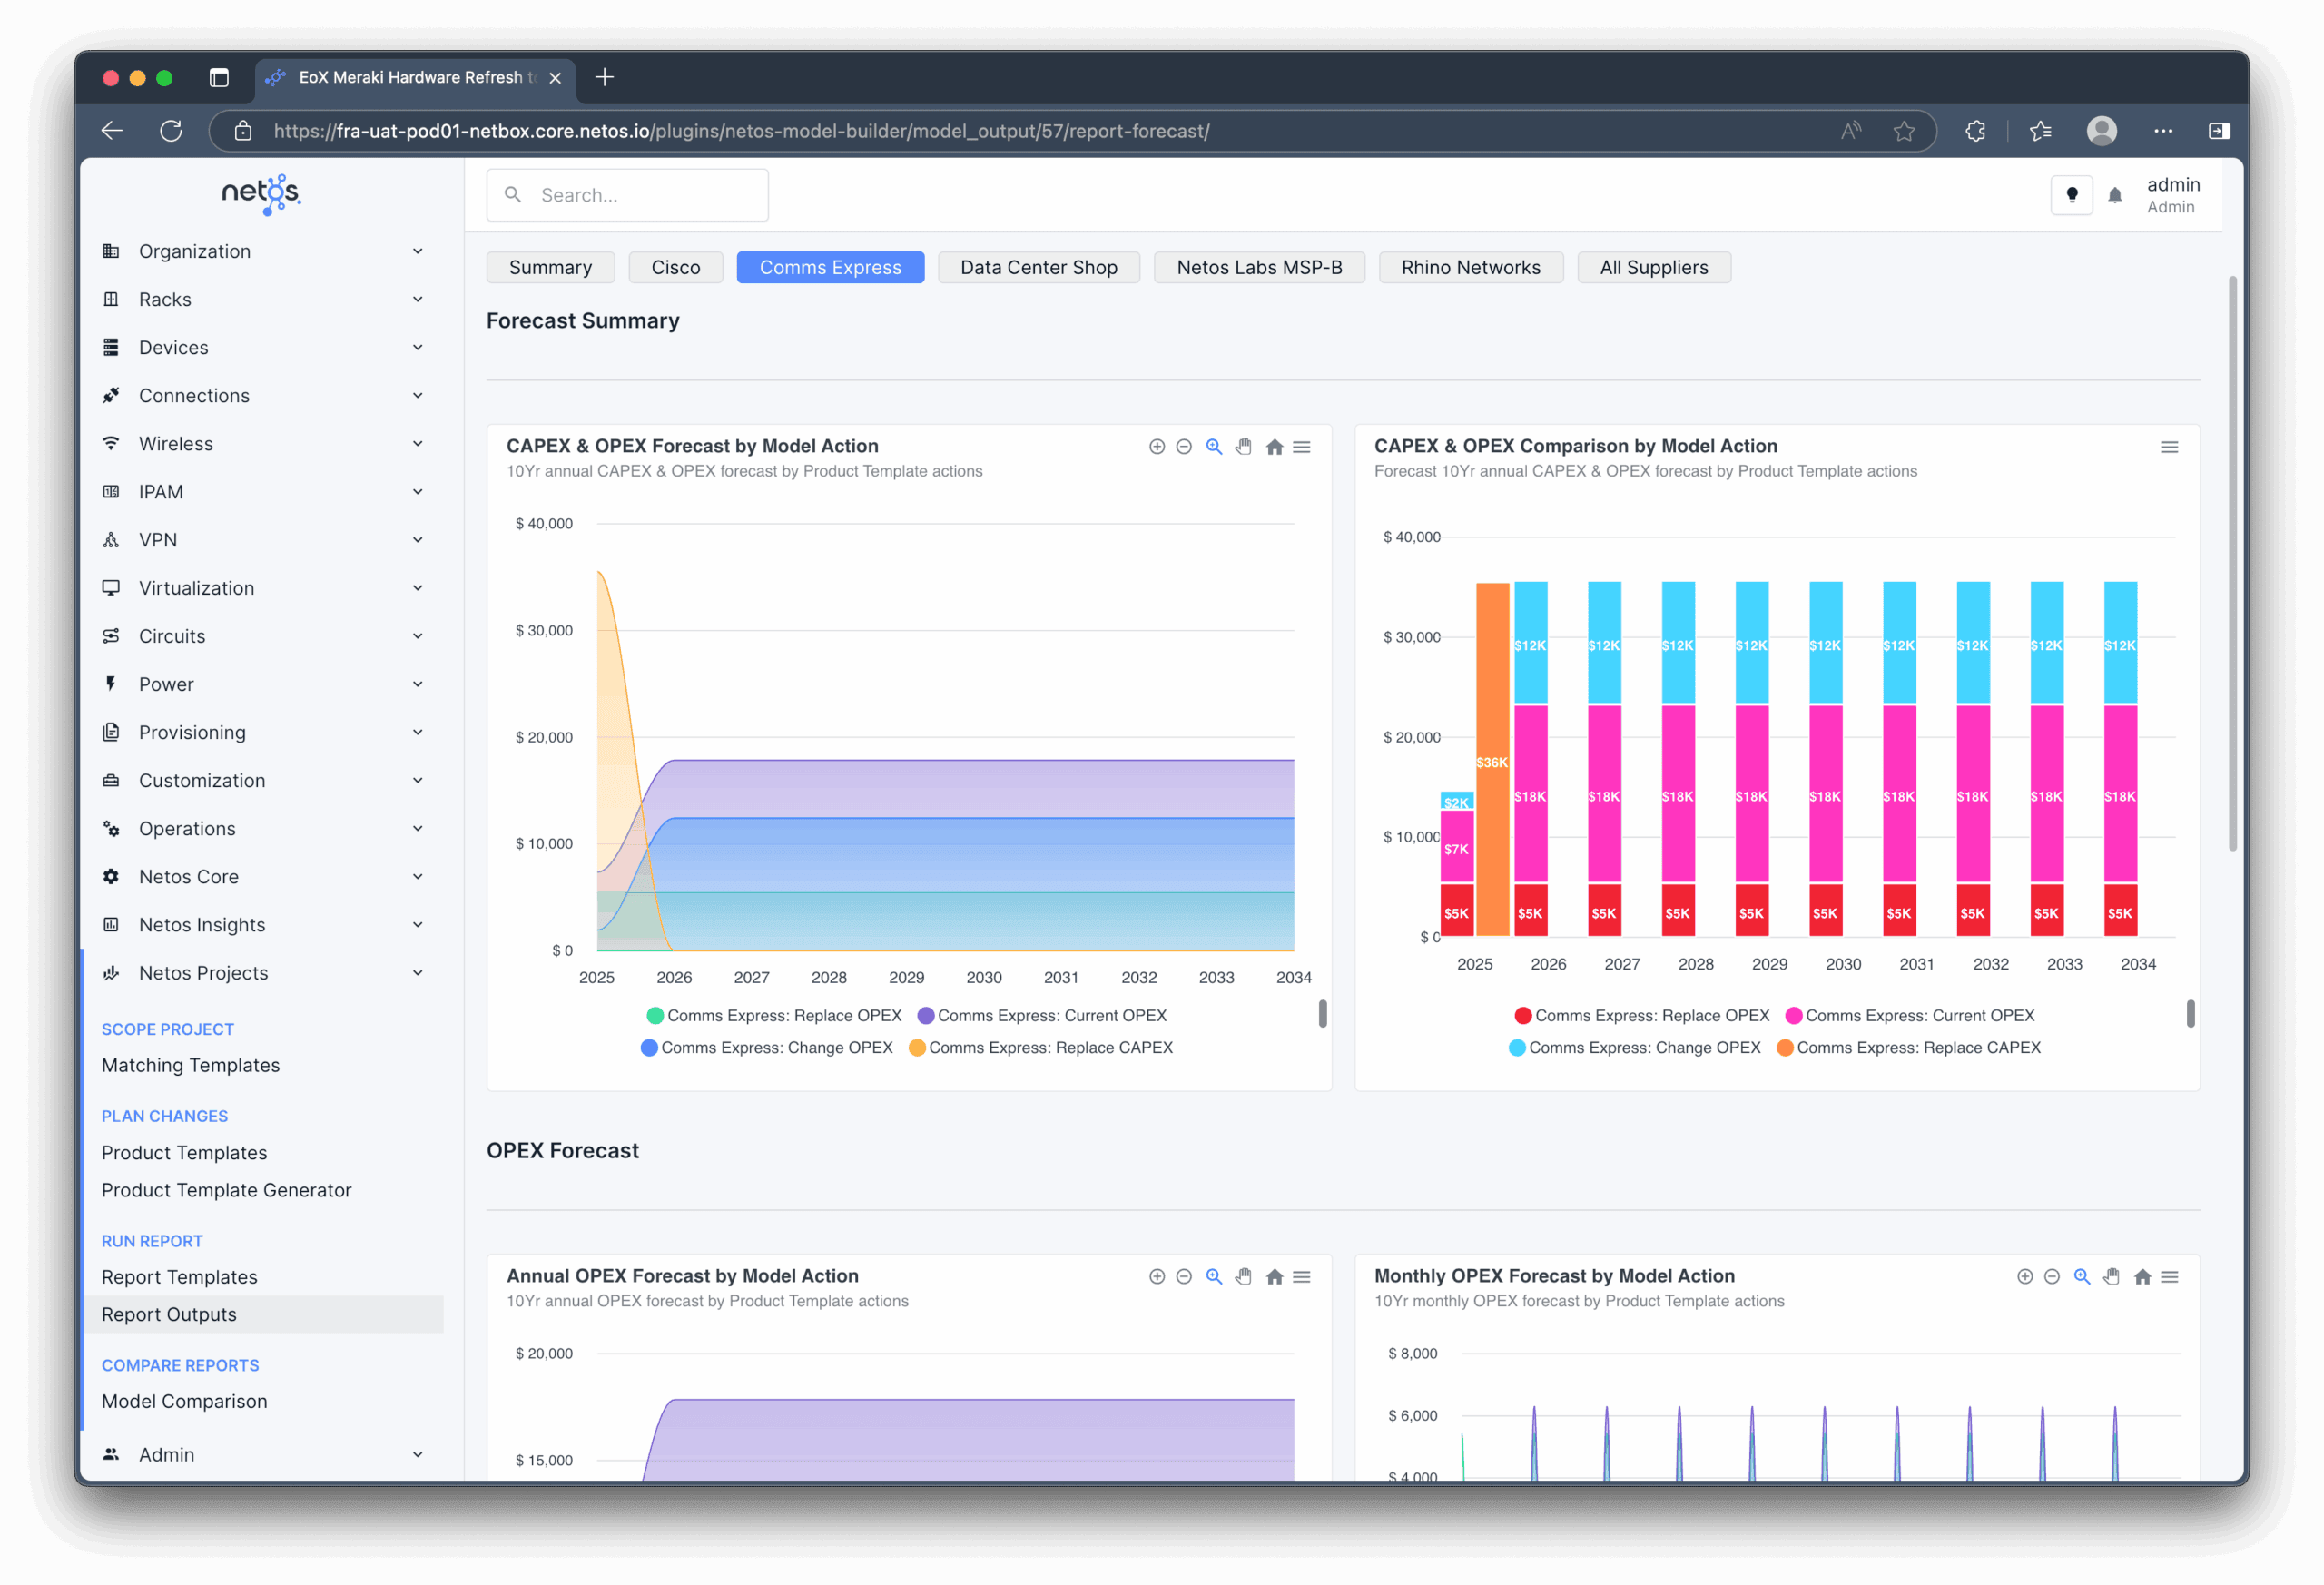Image resolution: width=2324 pixels, height=1585 pixels.
Task: Zoom in on Monthly OPEX Forecast chart
Action: (2025, 1277)
